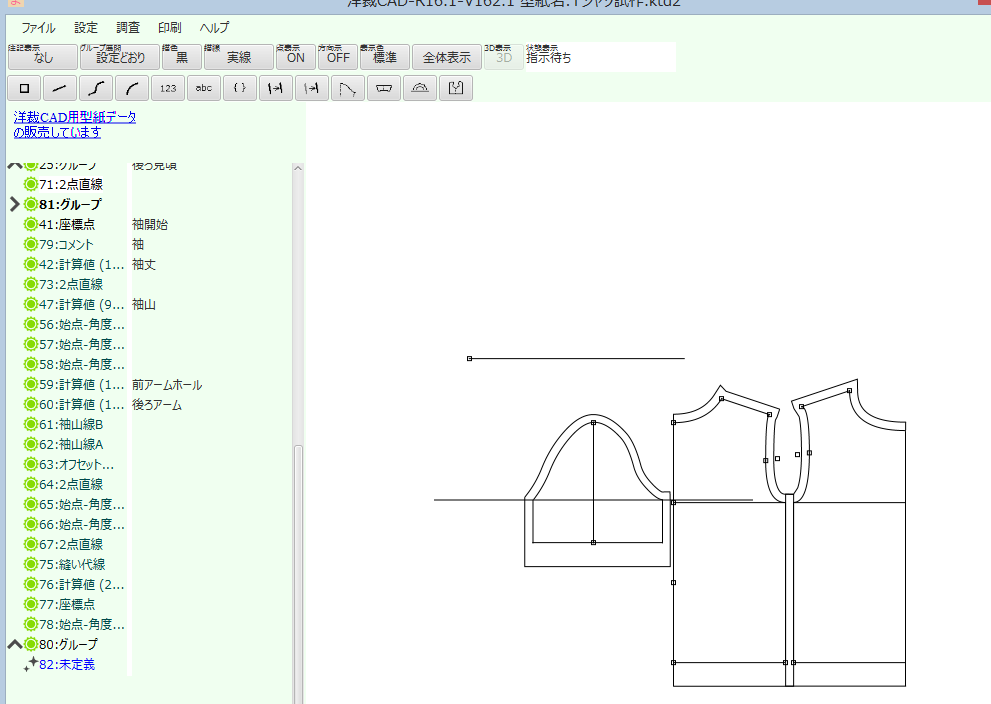Open the ファイル menu
991x704 pixels.
click(38, 28)
